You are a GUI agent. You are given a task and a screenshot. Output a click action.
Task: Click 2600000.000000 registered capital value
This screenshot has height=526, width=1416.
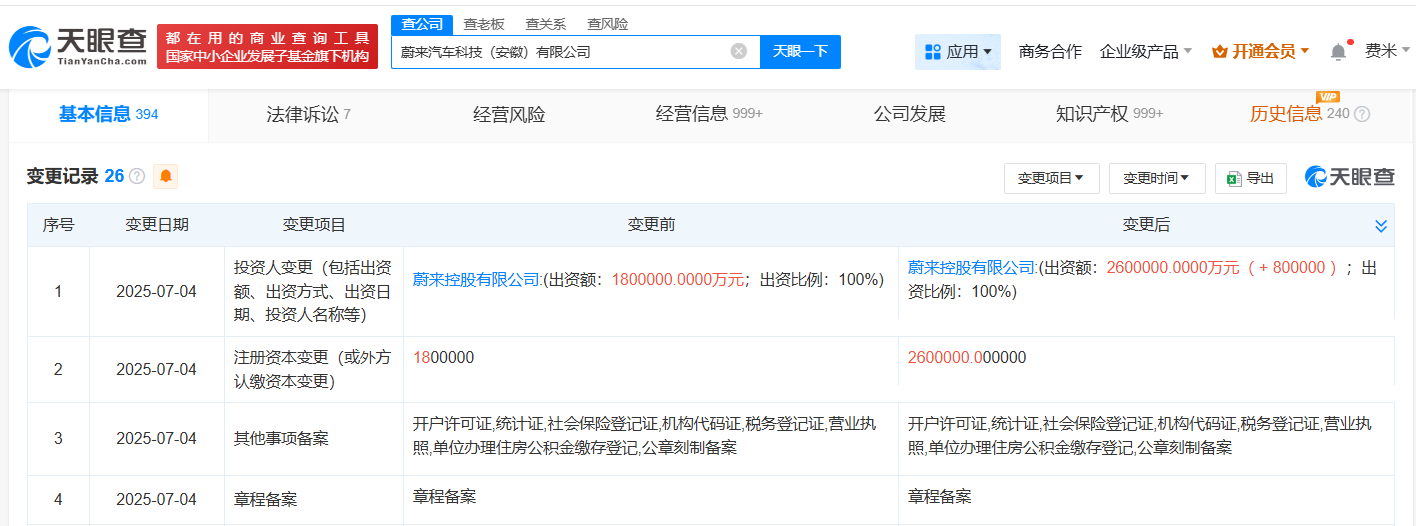[967, 358]
